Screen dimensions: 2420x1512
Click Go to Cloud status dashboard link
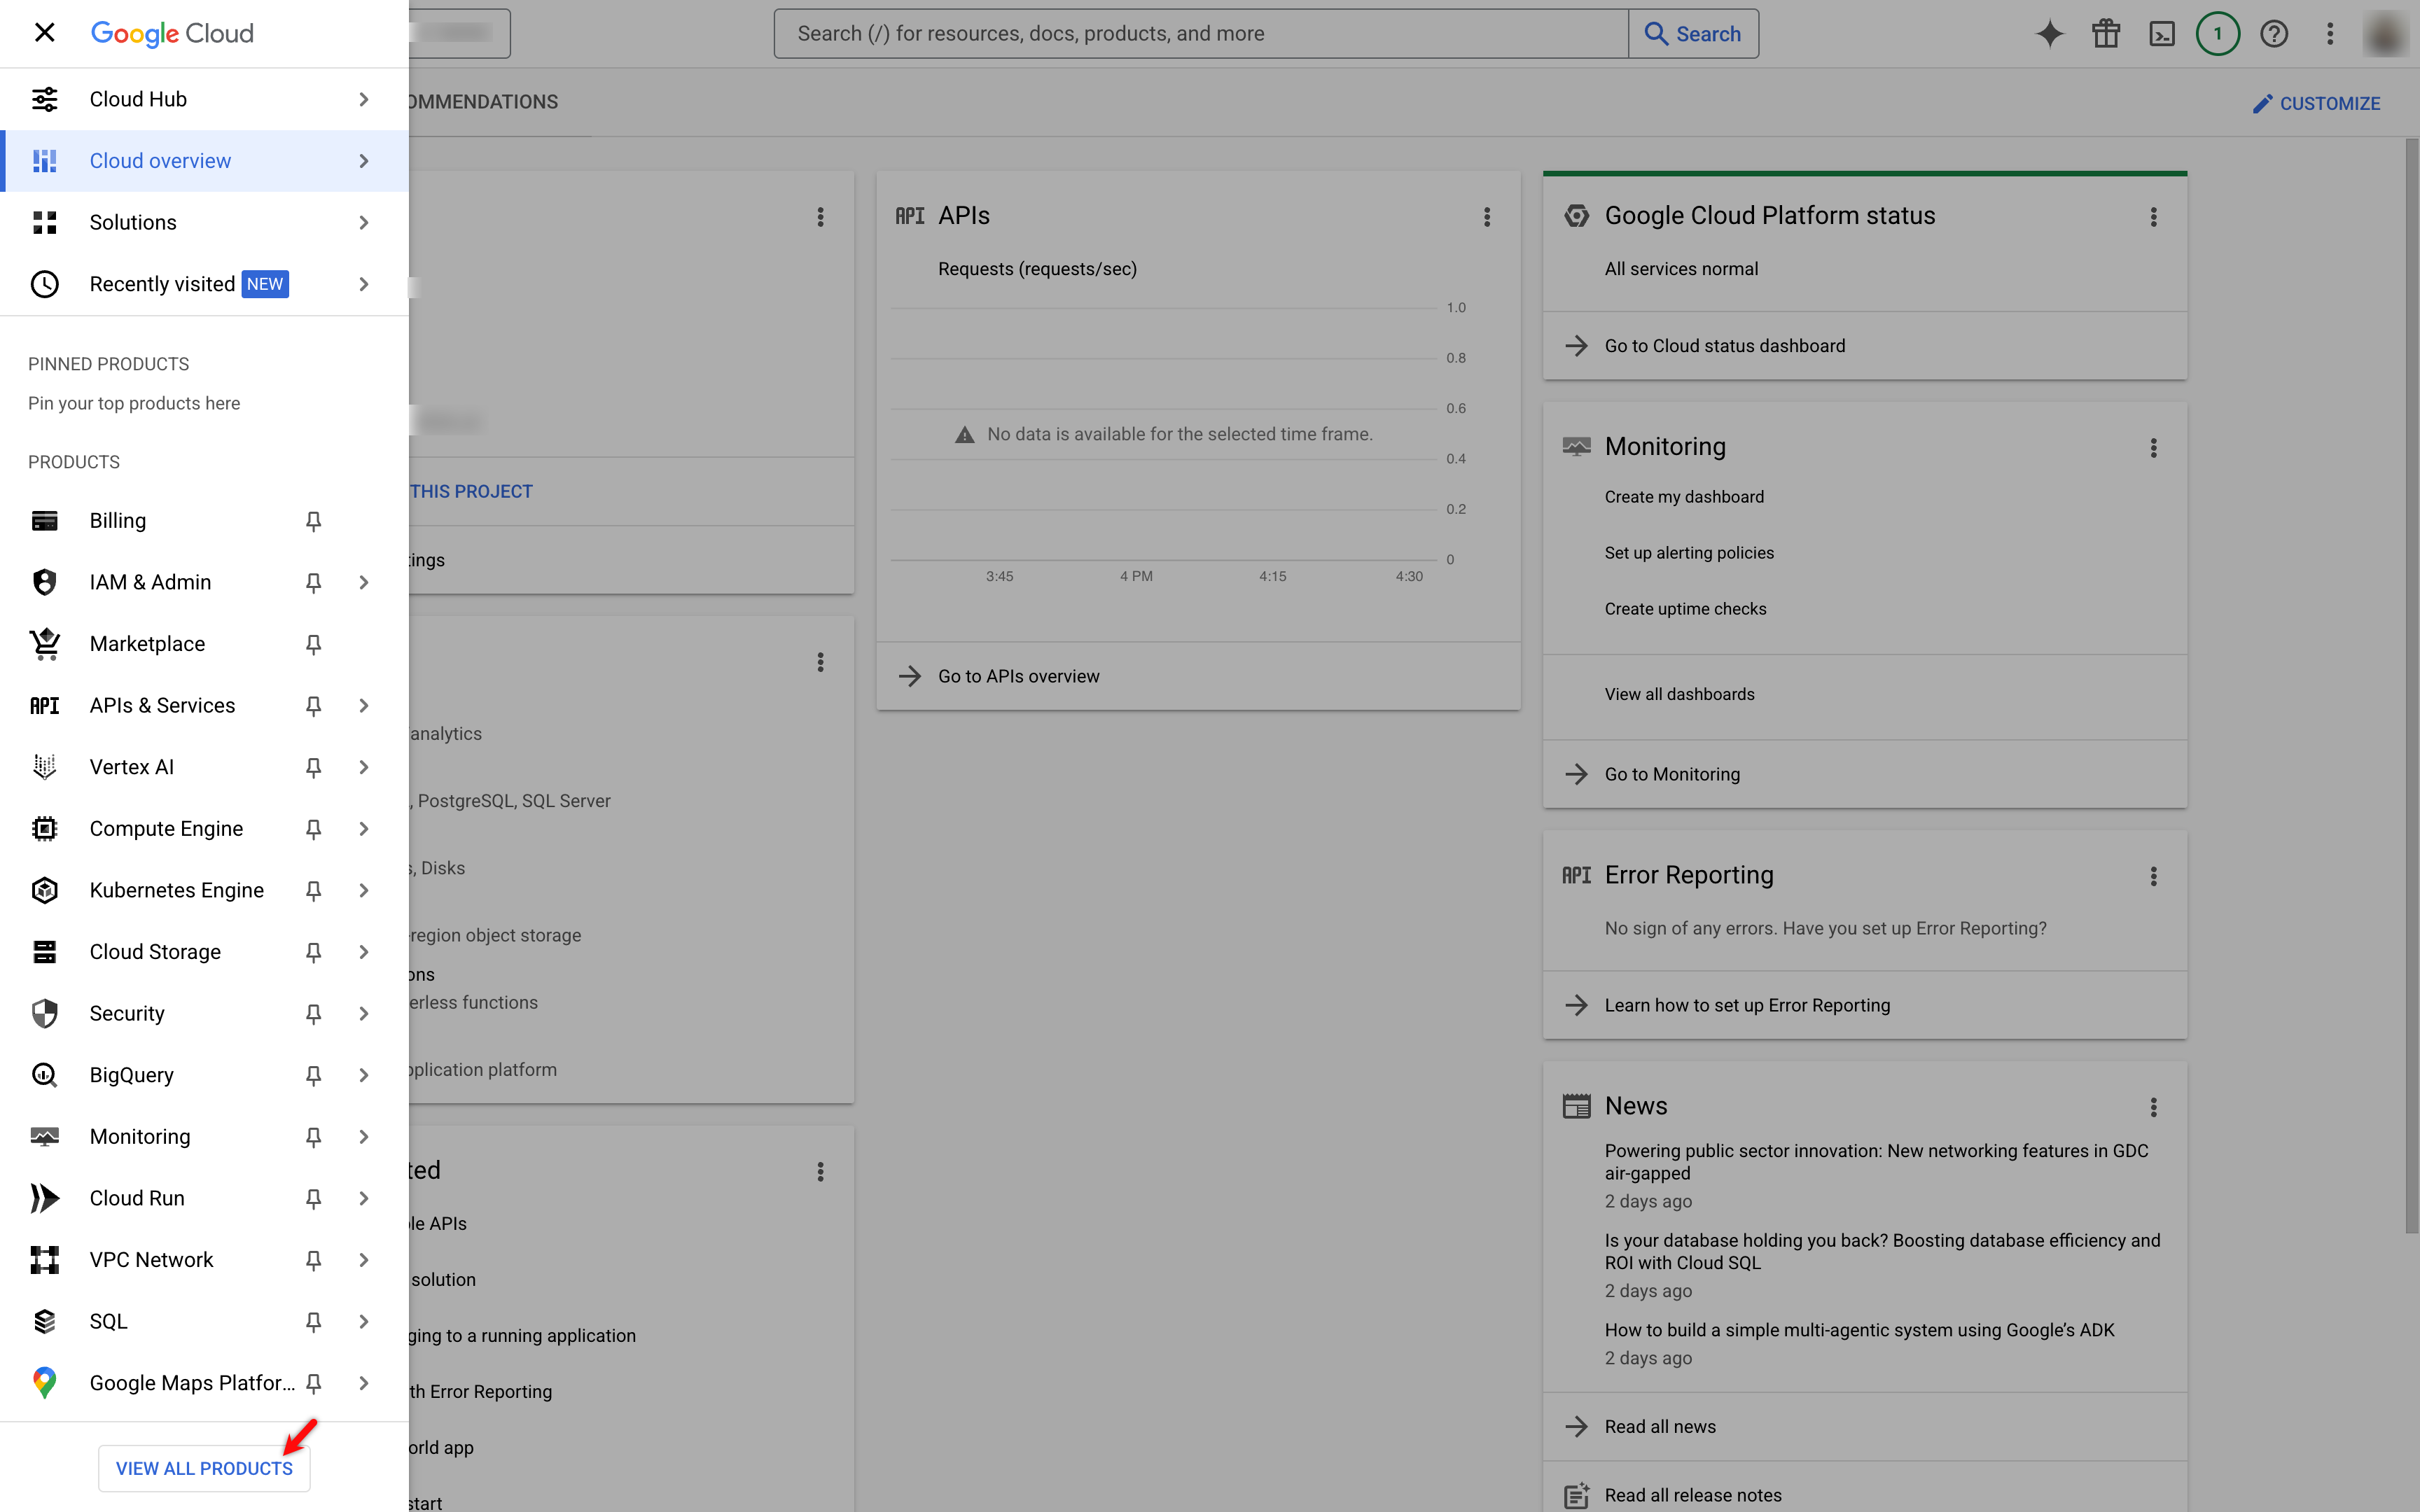point(1724,346)
